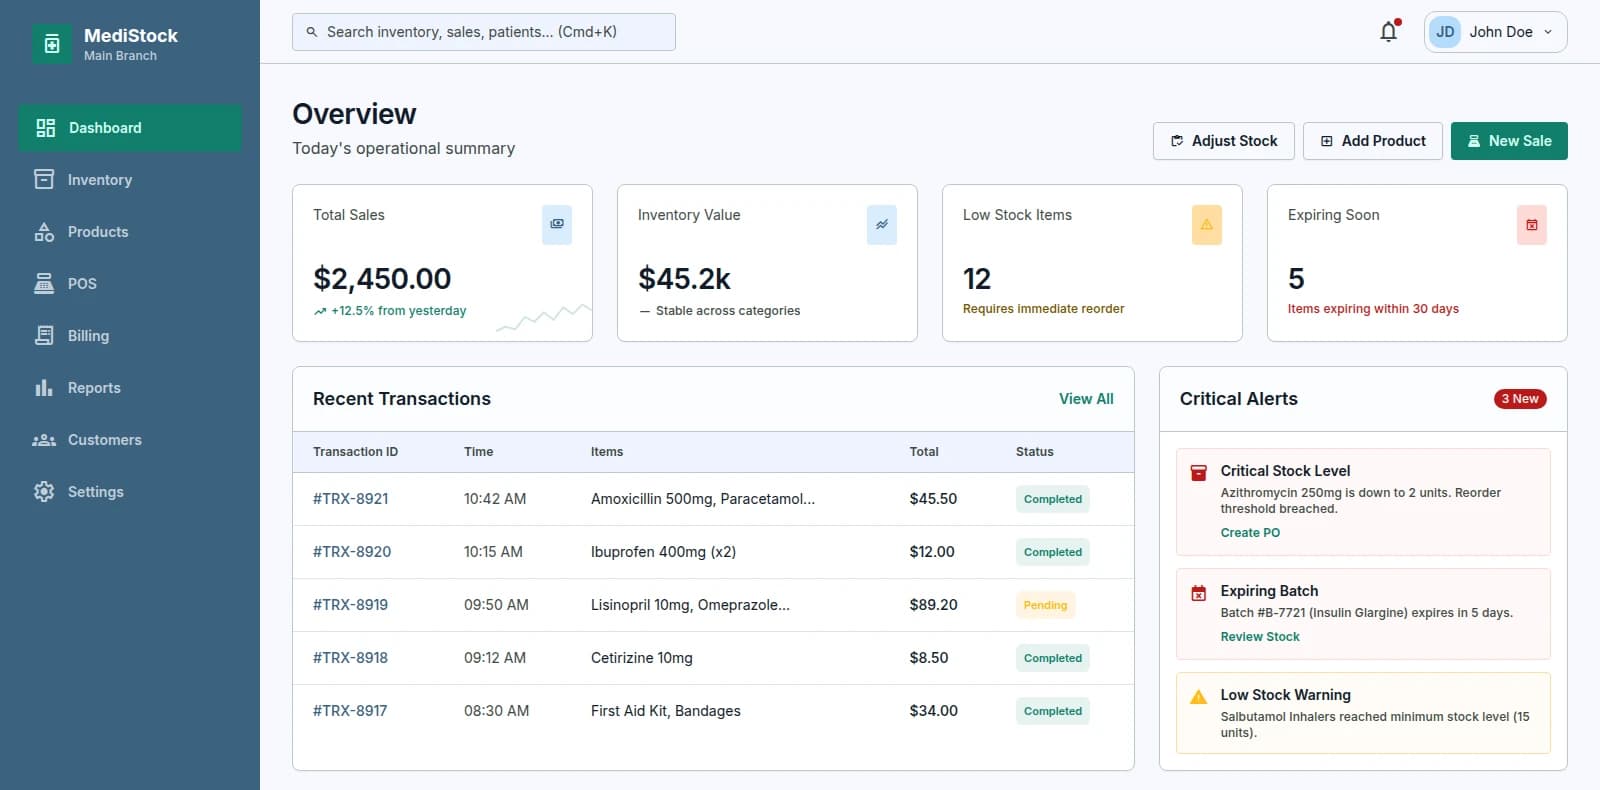Click the +12.5% from yesterday text

[398, 311]
